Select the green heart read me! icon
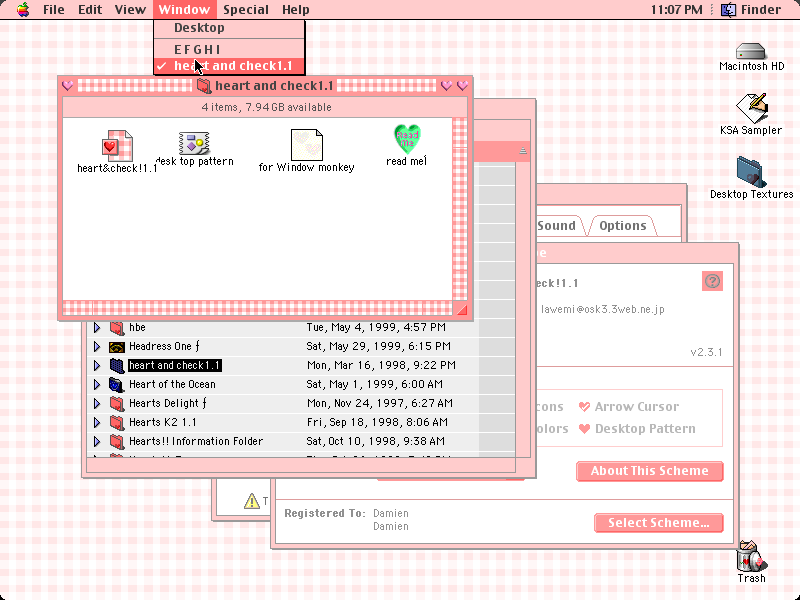Screen dimensions: 800x600 pyautogui.click(x=407, y=139)
